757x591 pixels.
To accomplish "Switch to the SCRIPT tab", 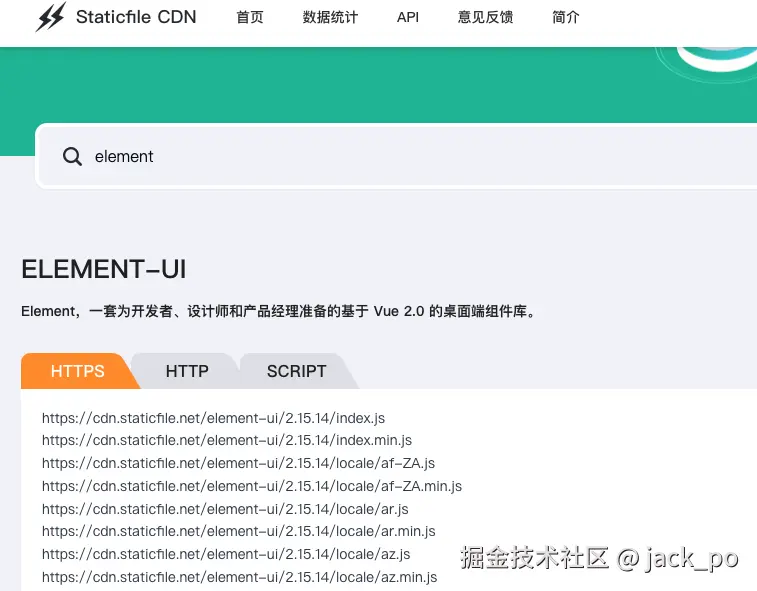I will point(296,371).
